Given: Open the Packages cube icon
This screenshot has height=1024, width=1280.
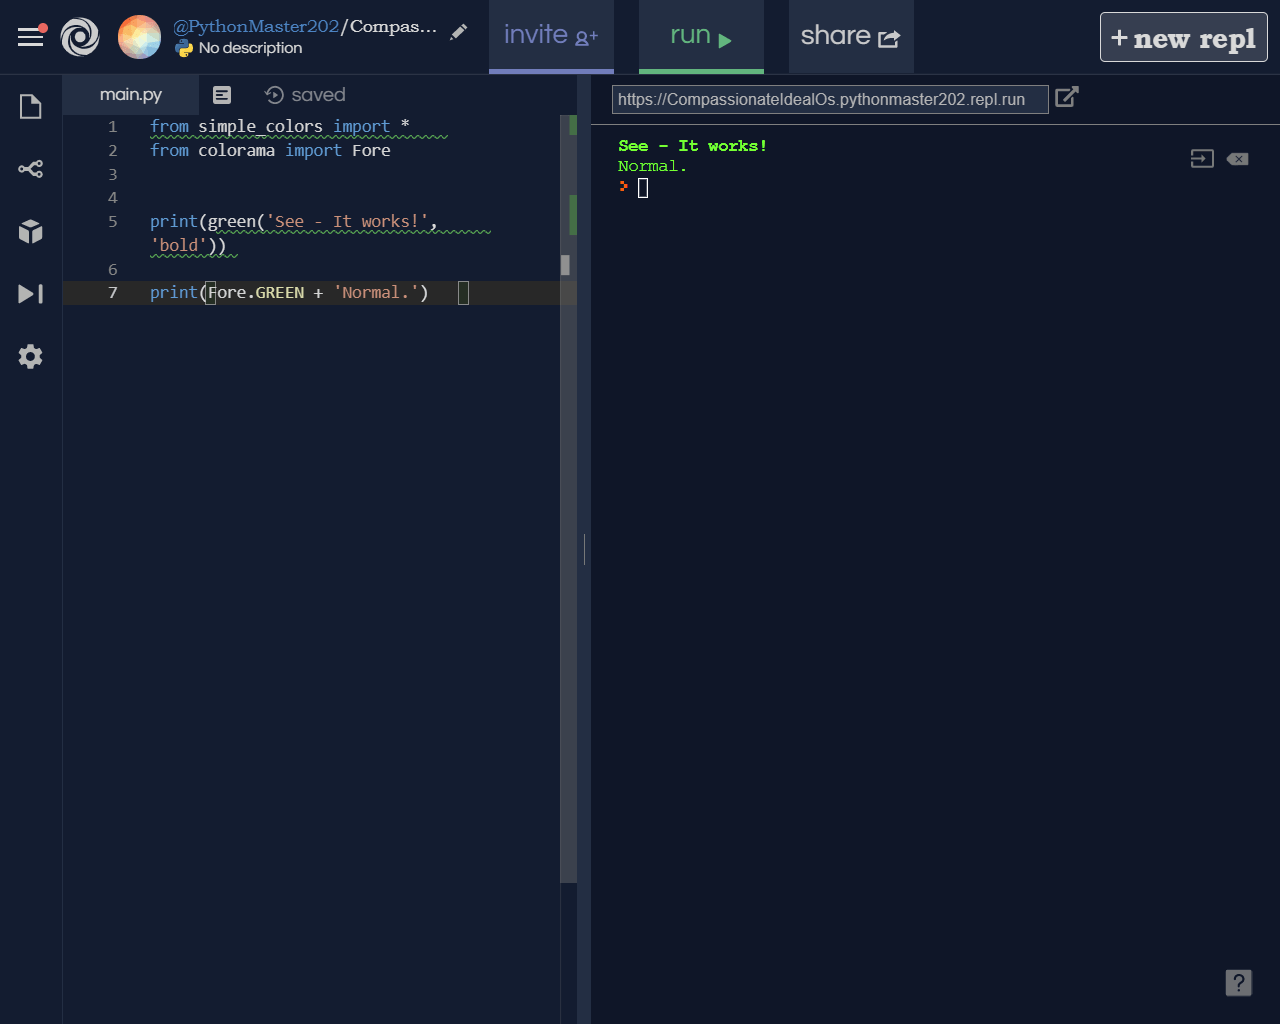Looking at the screenshot, I should coord(31,232).
